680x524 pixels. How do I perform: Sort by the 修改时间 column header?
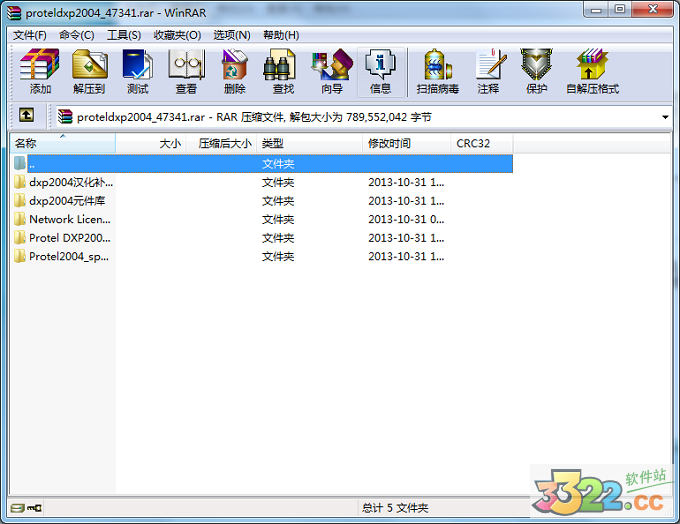click(406, 143)
